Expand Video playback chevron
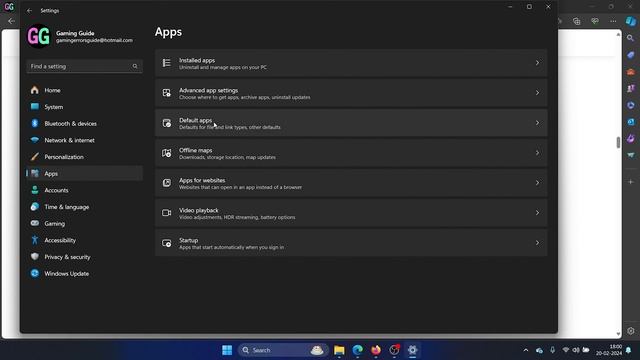This screenshot has width=640, height=360. coord(537,213)
